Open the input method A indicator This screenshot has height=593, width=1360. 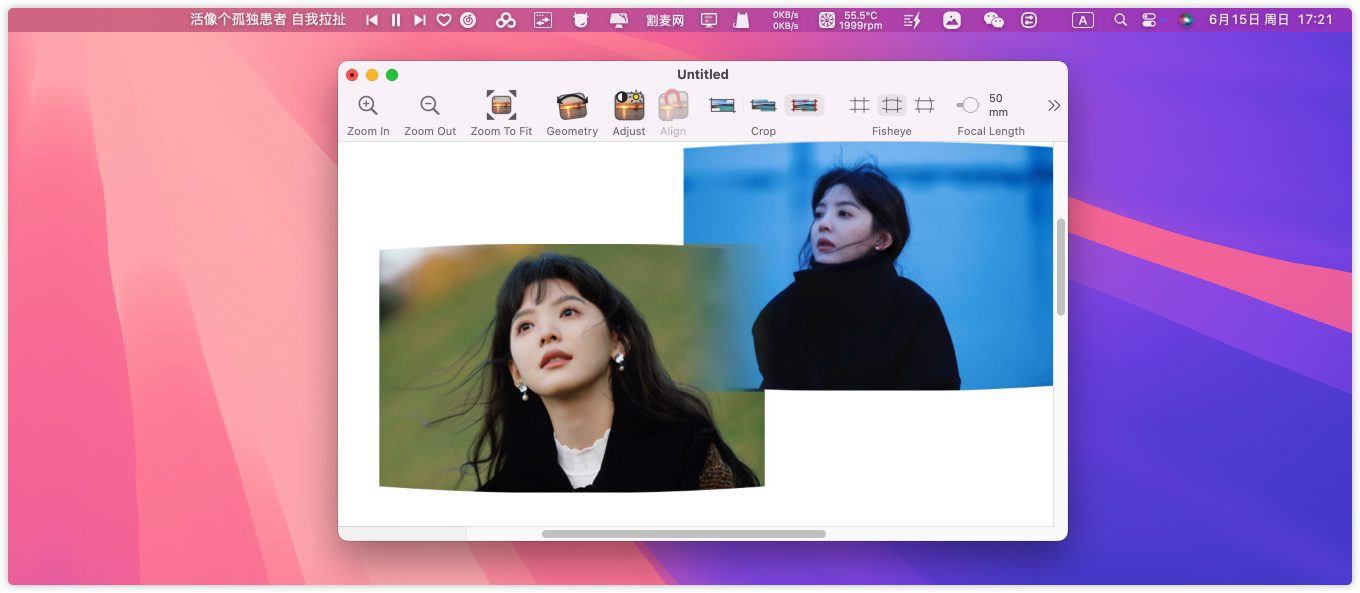1083,20
